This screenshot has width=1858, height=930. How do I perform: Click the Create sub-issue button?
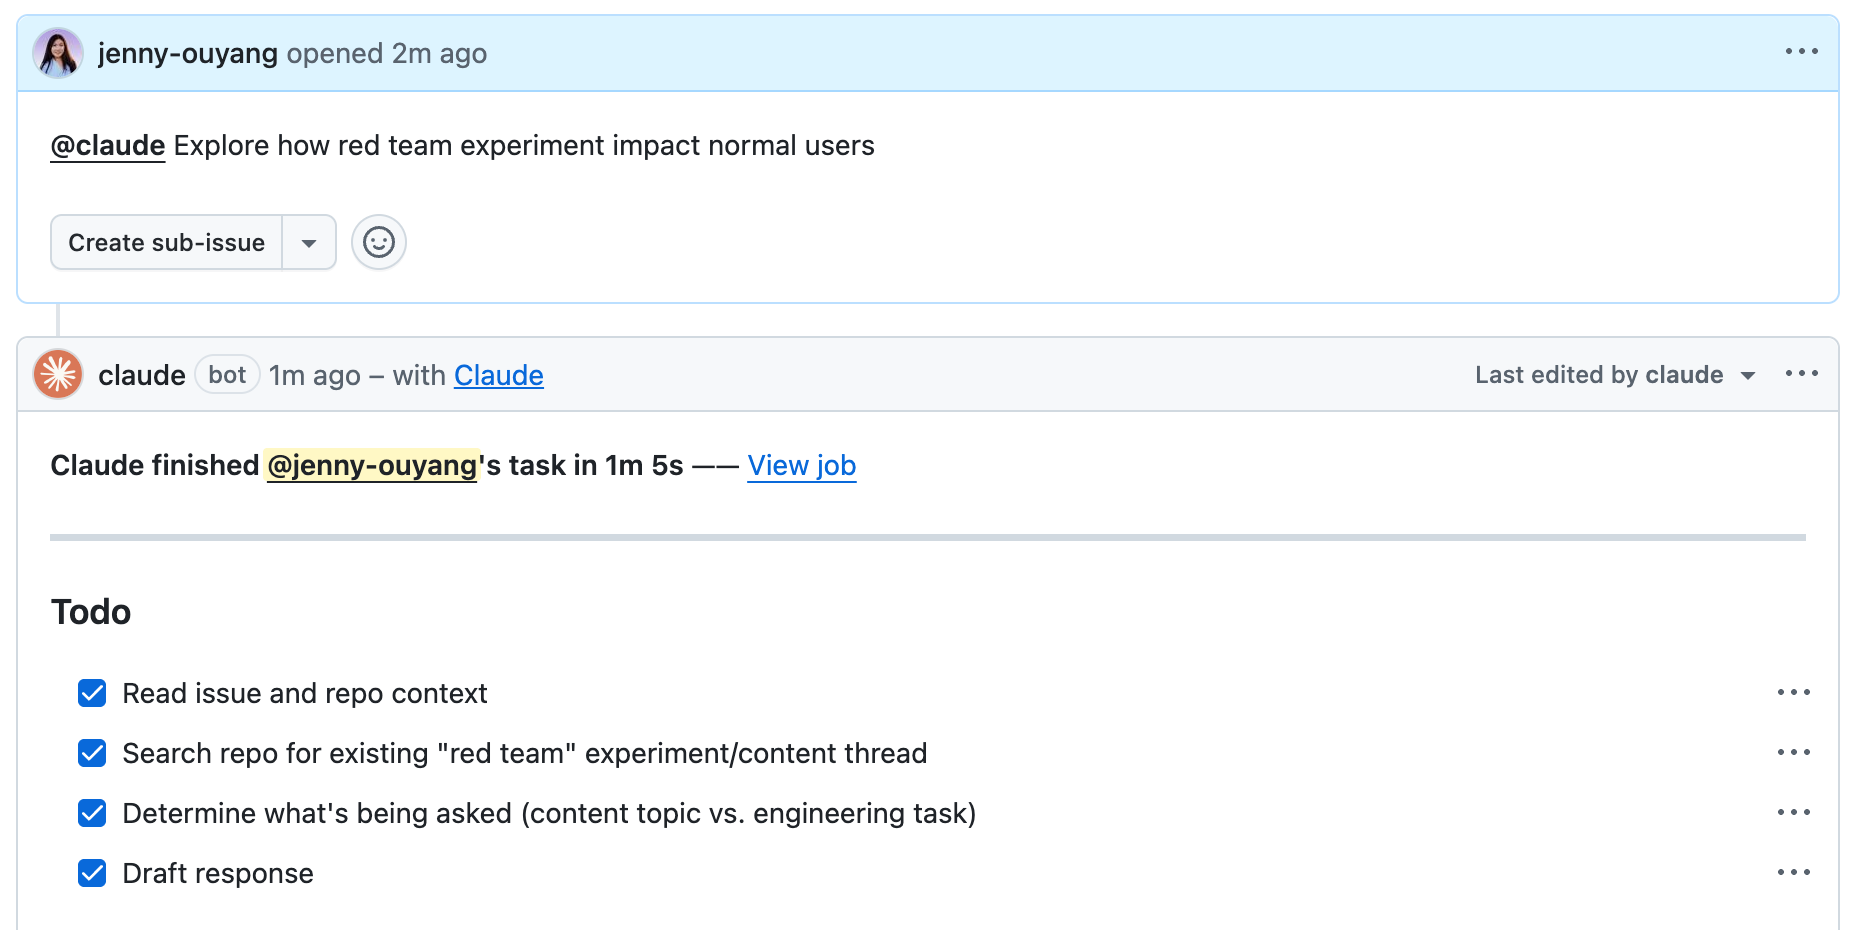click(x=167, y=242)
